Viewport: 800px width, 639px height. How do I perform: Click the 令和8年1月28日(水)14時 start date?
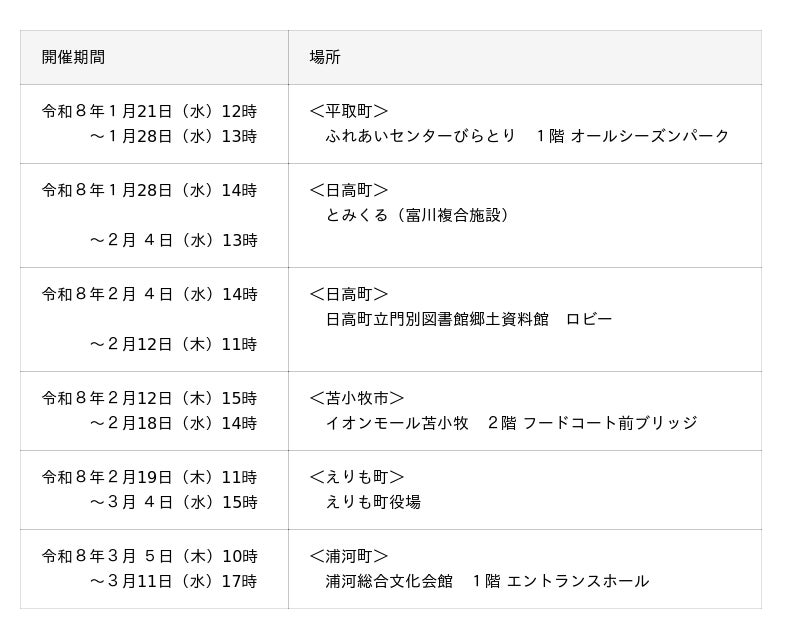click(x=149, y=190)
